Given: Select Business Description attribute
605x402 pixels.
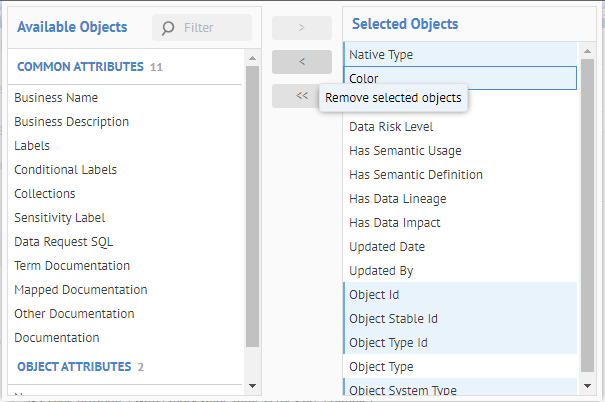Looking at the screenshot, I should coord(125,122).
